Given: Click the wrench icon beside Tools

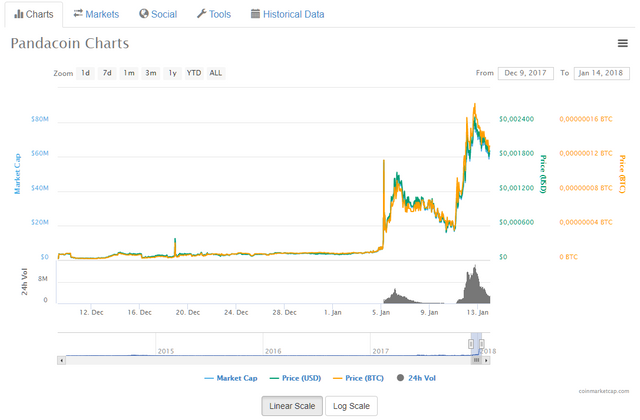Looking at the screenshot, I should pos(202,14).
